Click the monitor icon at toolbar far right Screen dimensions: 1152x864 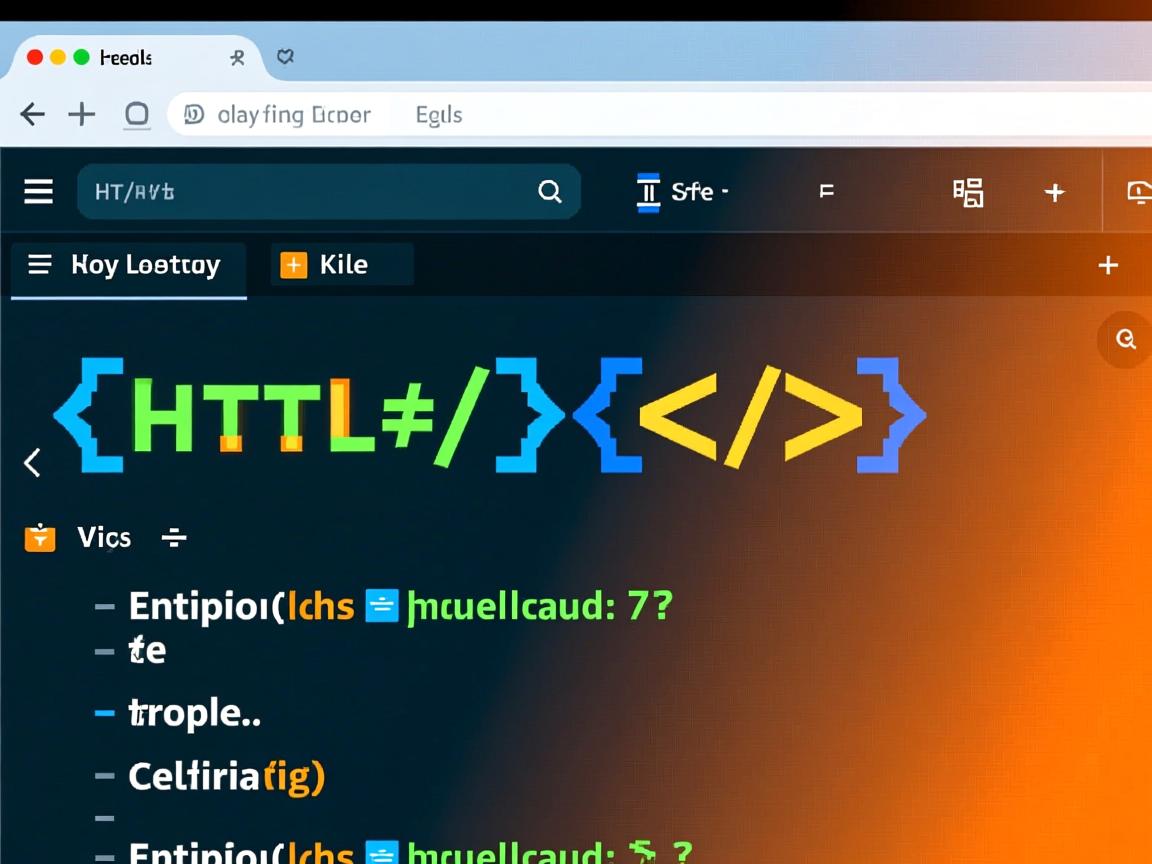coord(1139,192)
